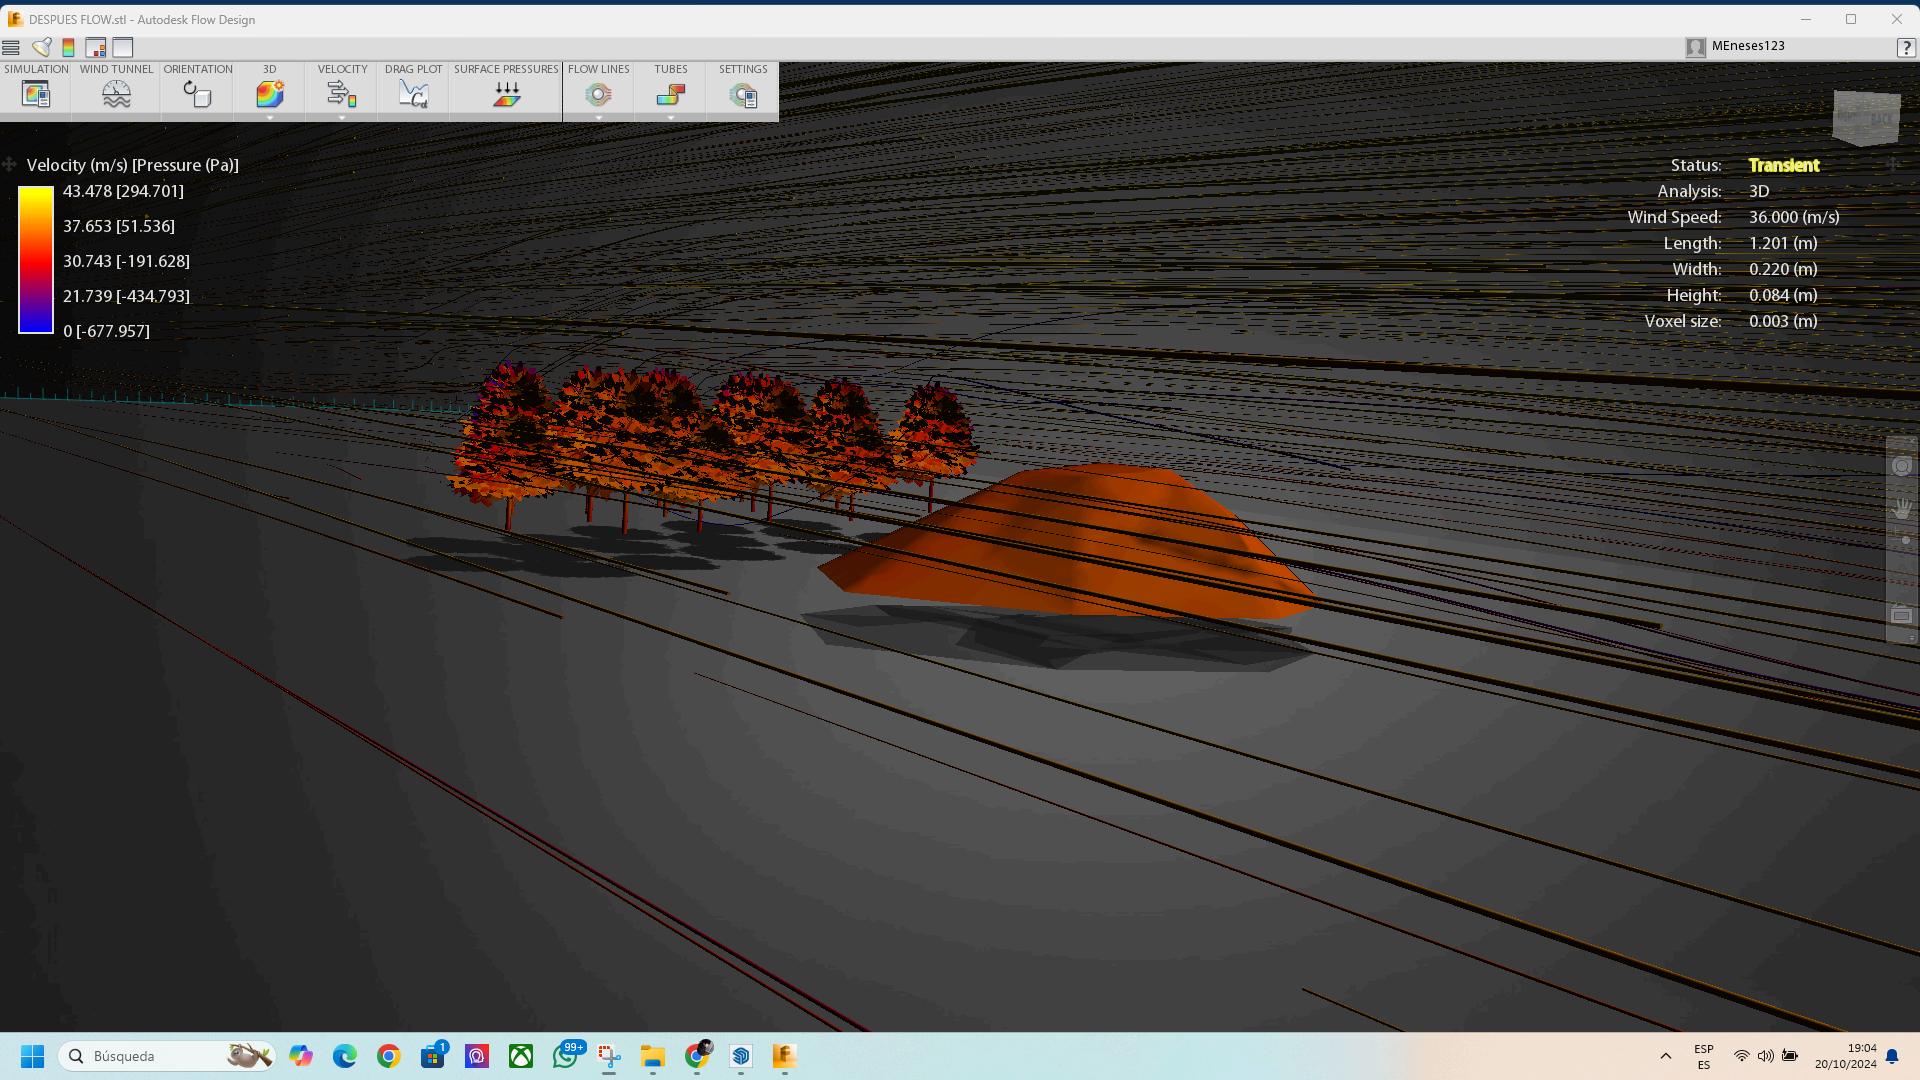Show the Drag Plot
The width and height of the screenshot is (1920, 1080).
tap(413, 94)
